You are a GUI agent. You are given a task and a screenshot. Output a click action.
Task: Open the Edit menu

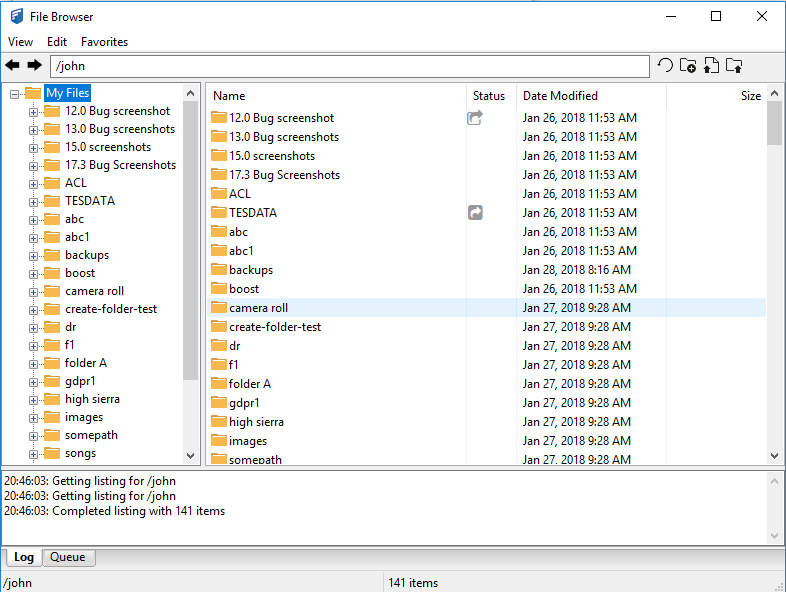click(x=57, y=42)
